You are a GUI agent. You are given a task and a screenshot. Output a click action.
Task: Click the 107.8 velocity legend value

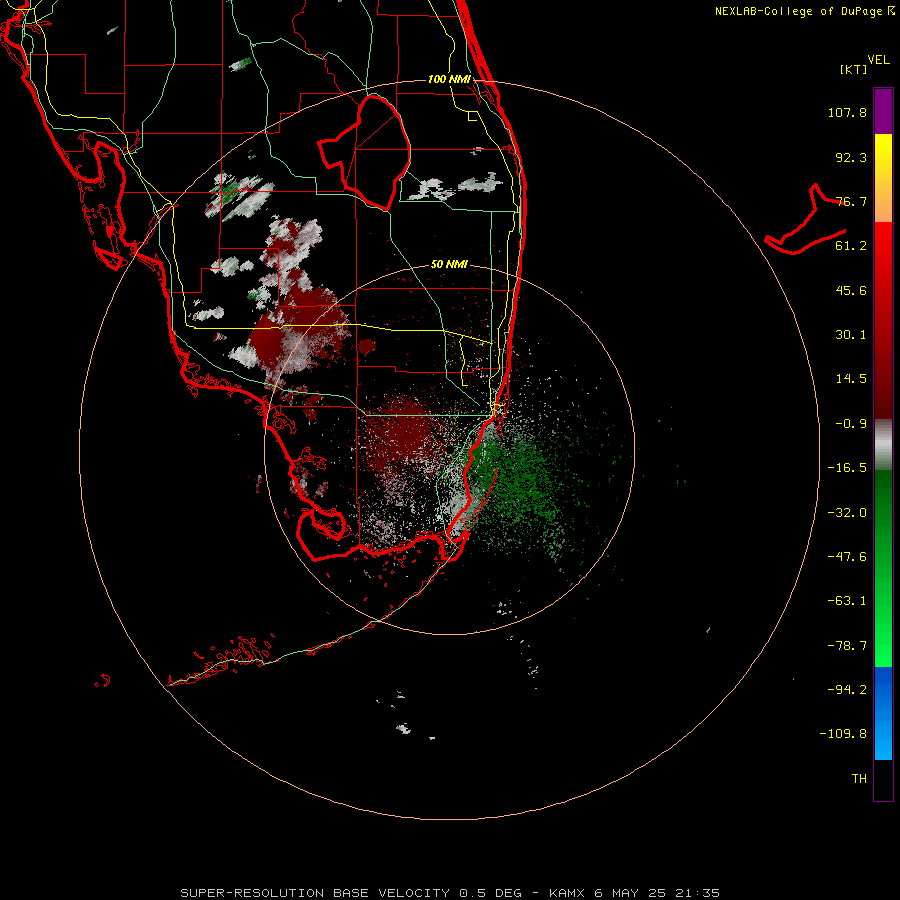(847, 112)
